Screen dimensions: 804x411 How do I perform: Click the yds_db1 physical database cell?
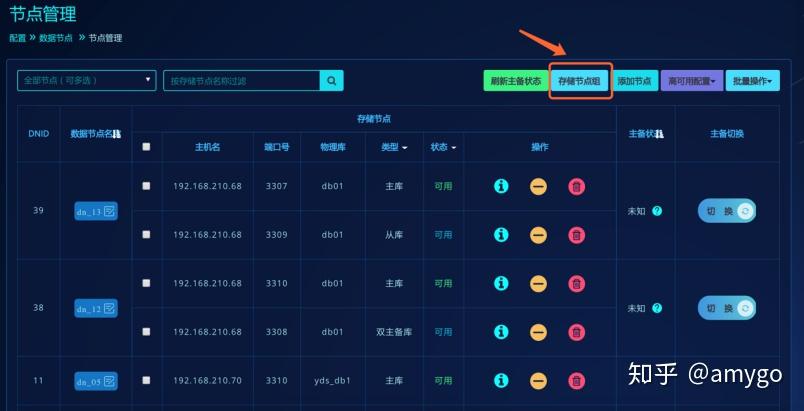coord(333,381)
